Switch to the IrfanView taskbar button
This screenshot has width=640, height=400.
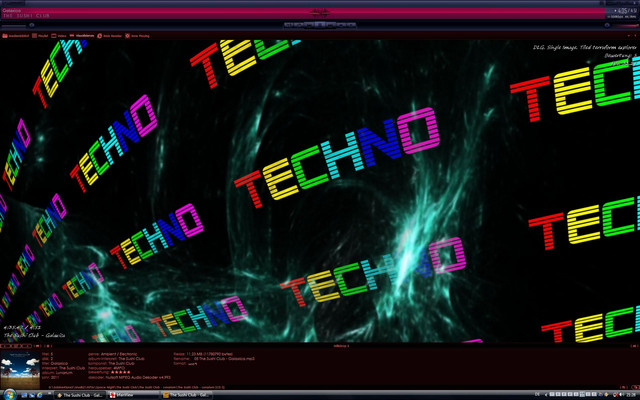(x=133, y=395)
